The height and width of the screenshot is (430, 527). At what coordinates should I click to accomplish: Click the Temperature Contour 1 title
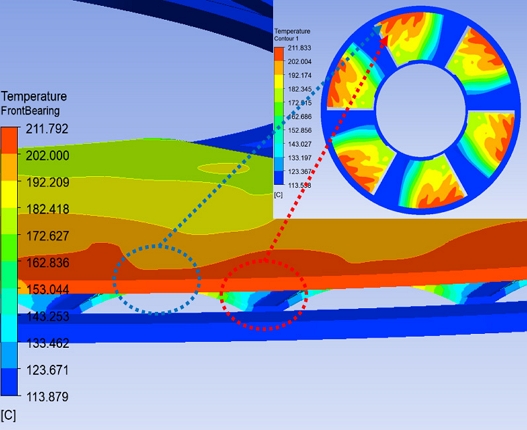point(292,35)
